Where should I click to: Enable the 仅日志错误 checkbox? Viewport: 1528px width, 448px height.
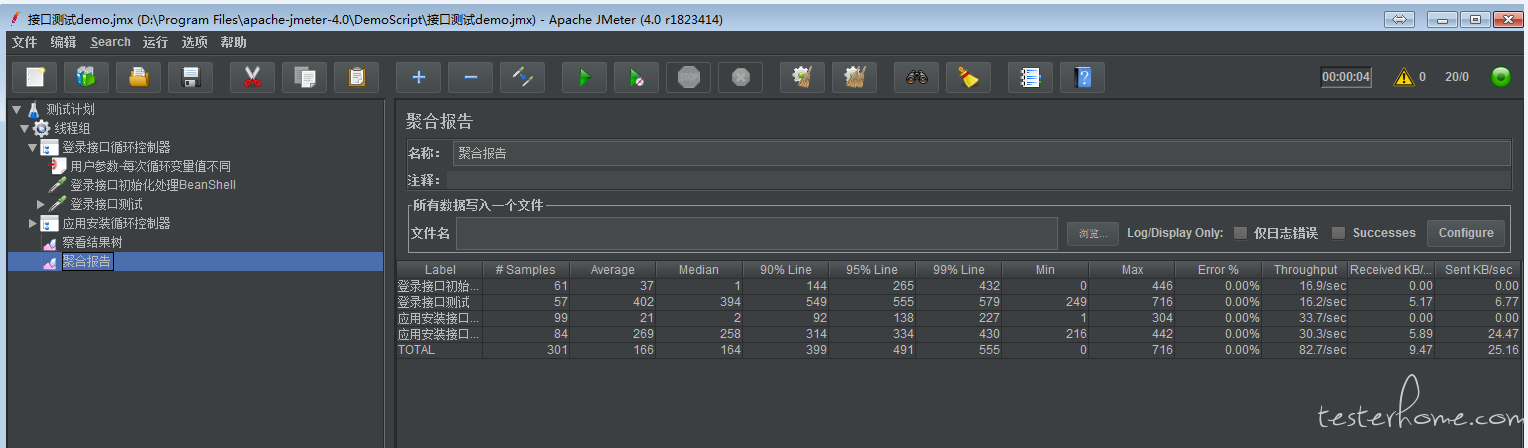[1240, 233]
